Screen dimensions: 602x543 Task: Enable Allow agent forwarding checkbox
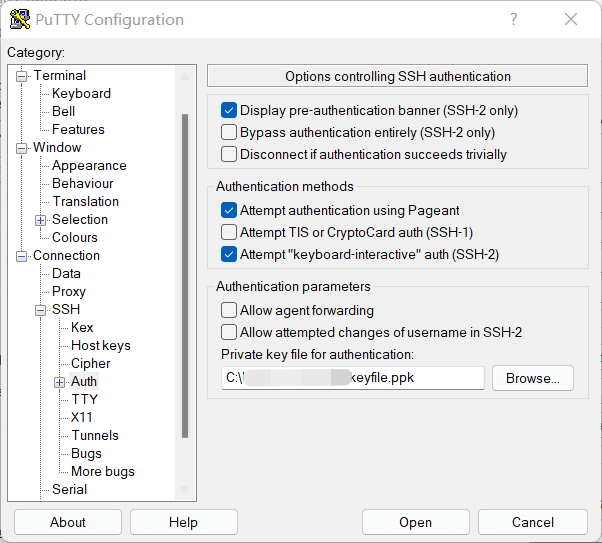pyautogui.click(x=229, y=310)
